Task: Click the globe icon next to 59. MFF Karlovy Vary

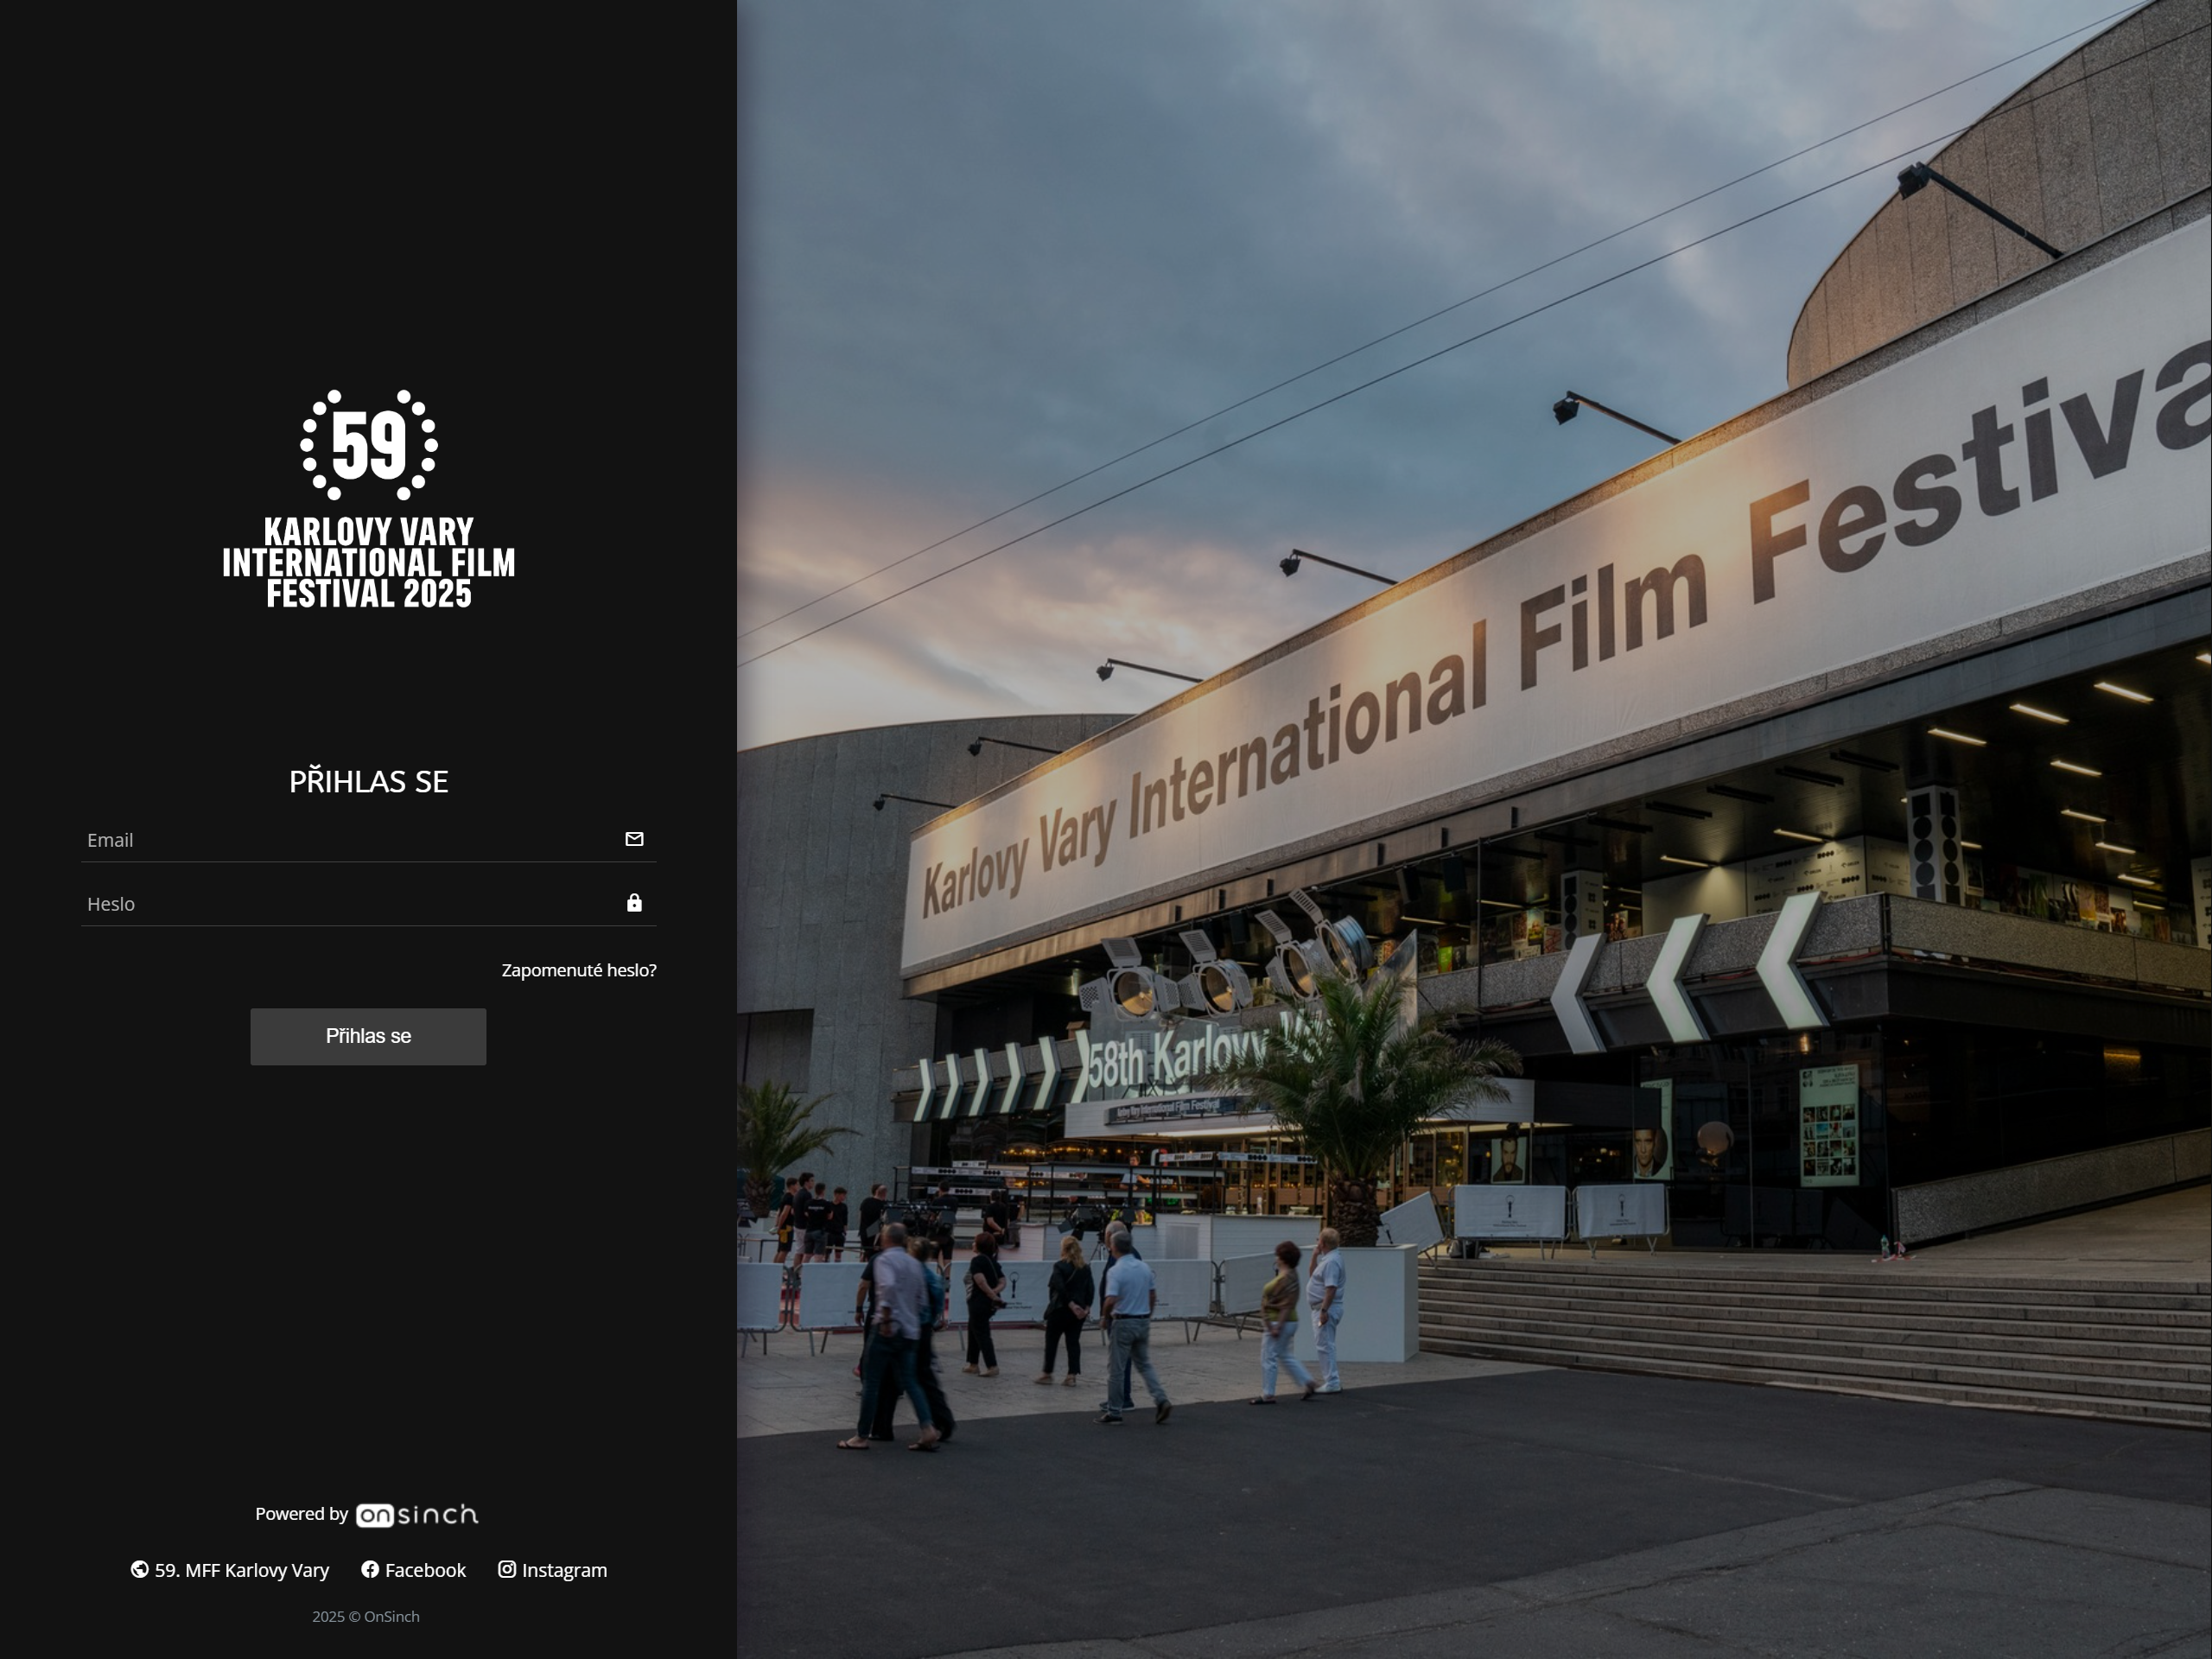Action: tap(139, 1570)
